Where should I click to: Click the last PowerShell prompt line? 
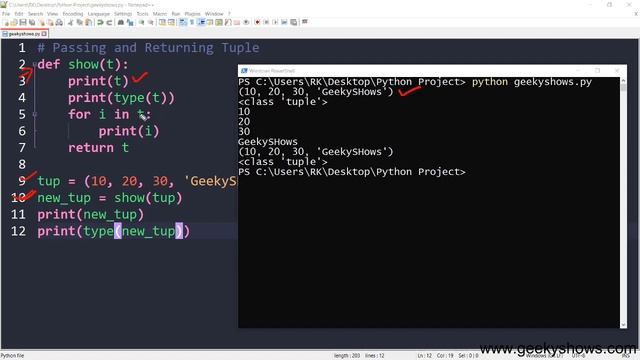tap(352, 172)
